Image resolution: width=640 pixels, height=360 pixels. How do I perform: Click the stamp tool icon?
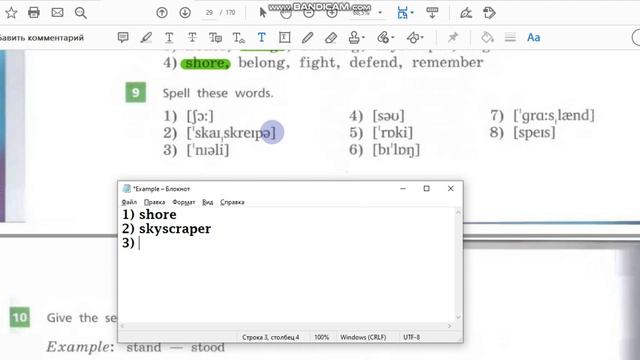click(x=354, y=38)
